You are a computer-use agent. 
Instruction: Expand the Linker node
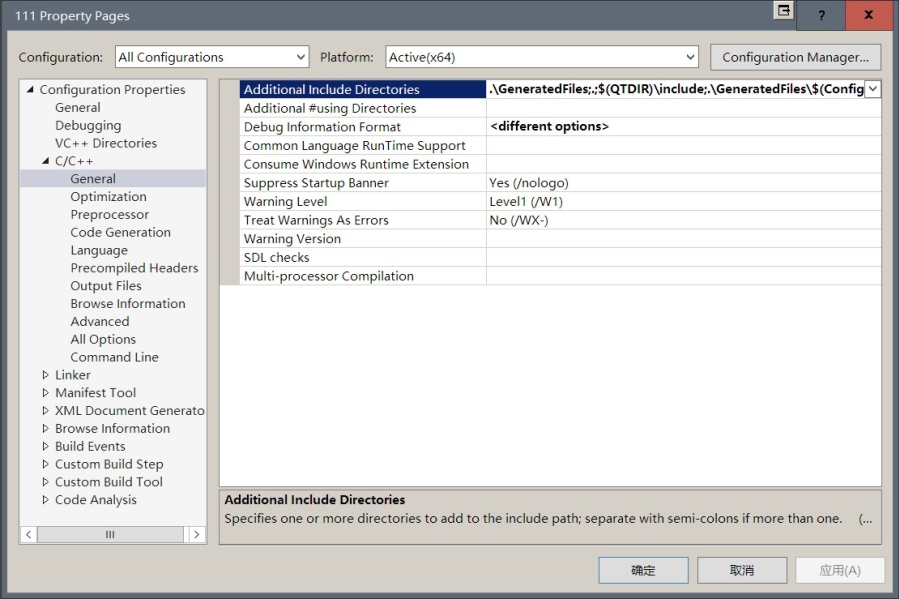[x=45, y=375]
